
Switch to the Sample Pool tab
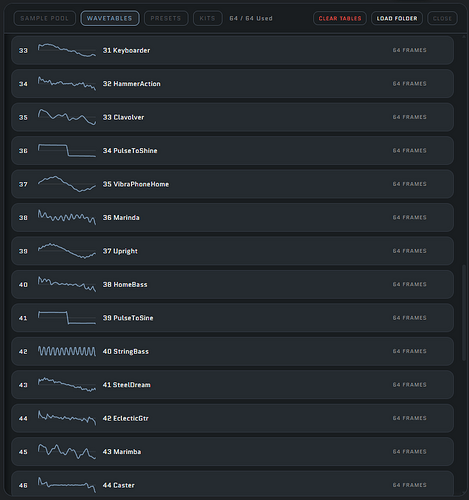[x=45, y=18]
